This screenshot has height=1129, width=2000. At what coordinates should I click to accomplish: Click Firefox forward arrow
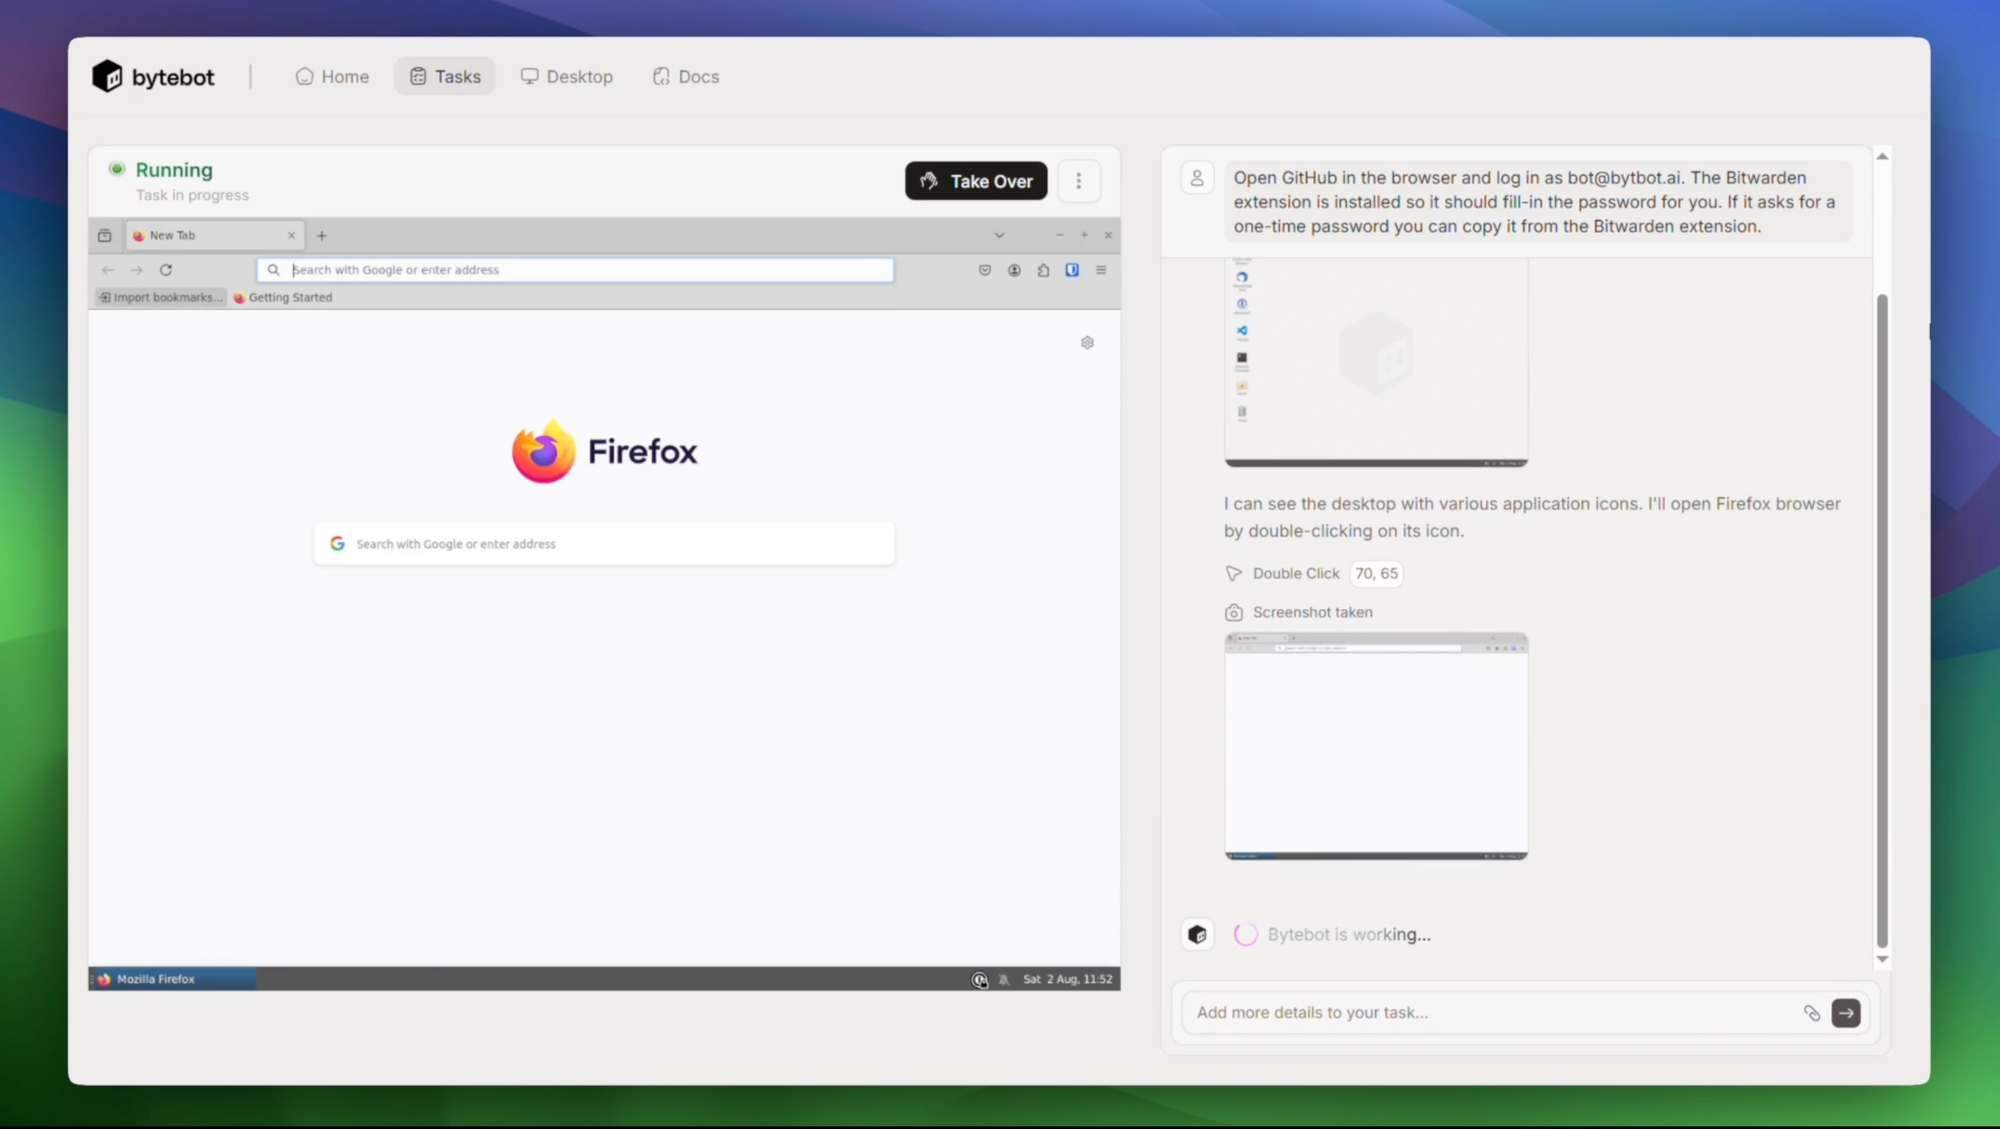pos(137,270)
